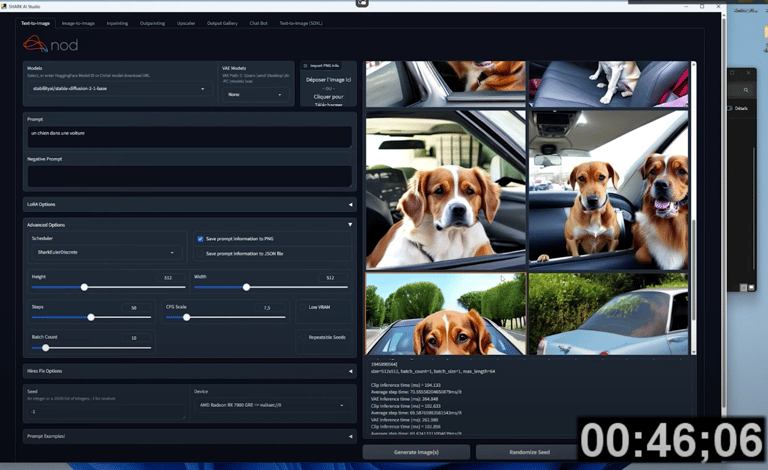Select the top-right thumbnail of a dog on a car seat
The width and height of the screenshot is (768, 470).
608,84
